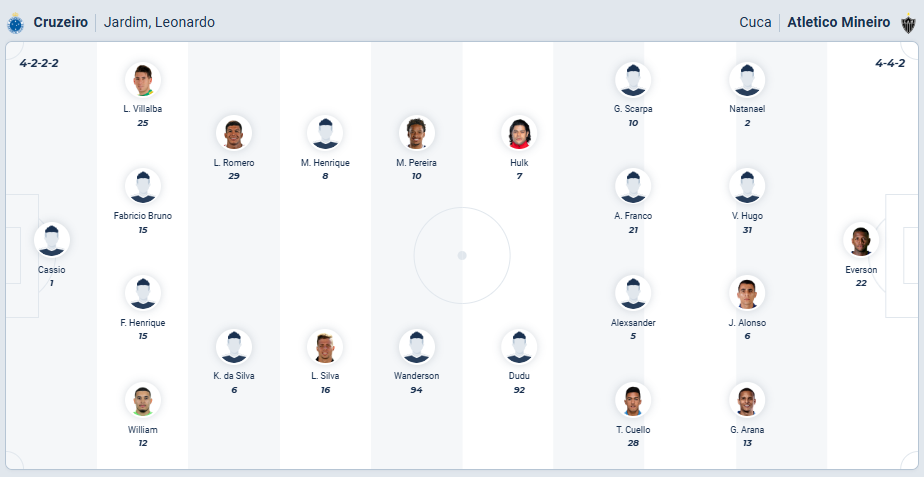The width and height of the screenshot is (924, 477).
Task: Click Natanael's avatar icon
Action: point(747,79)
